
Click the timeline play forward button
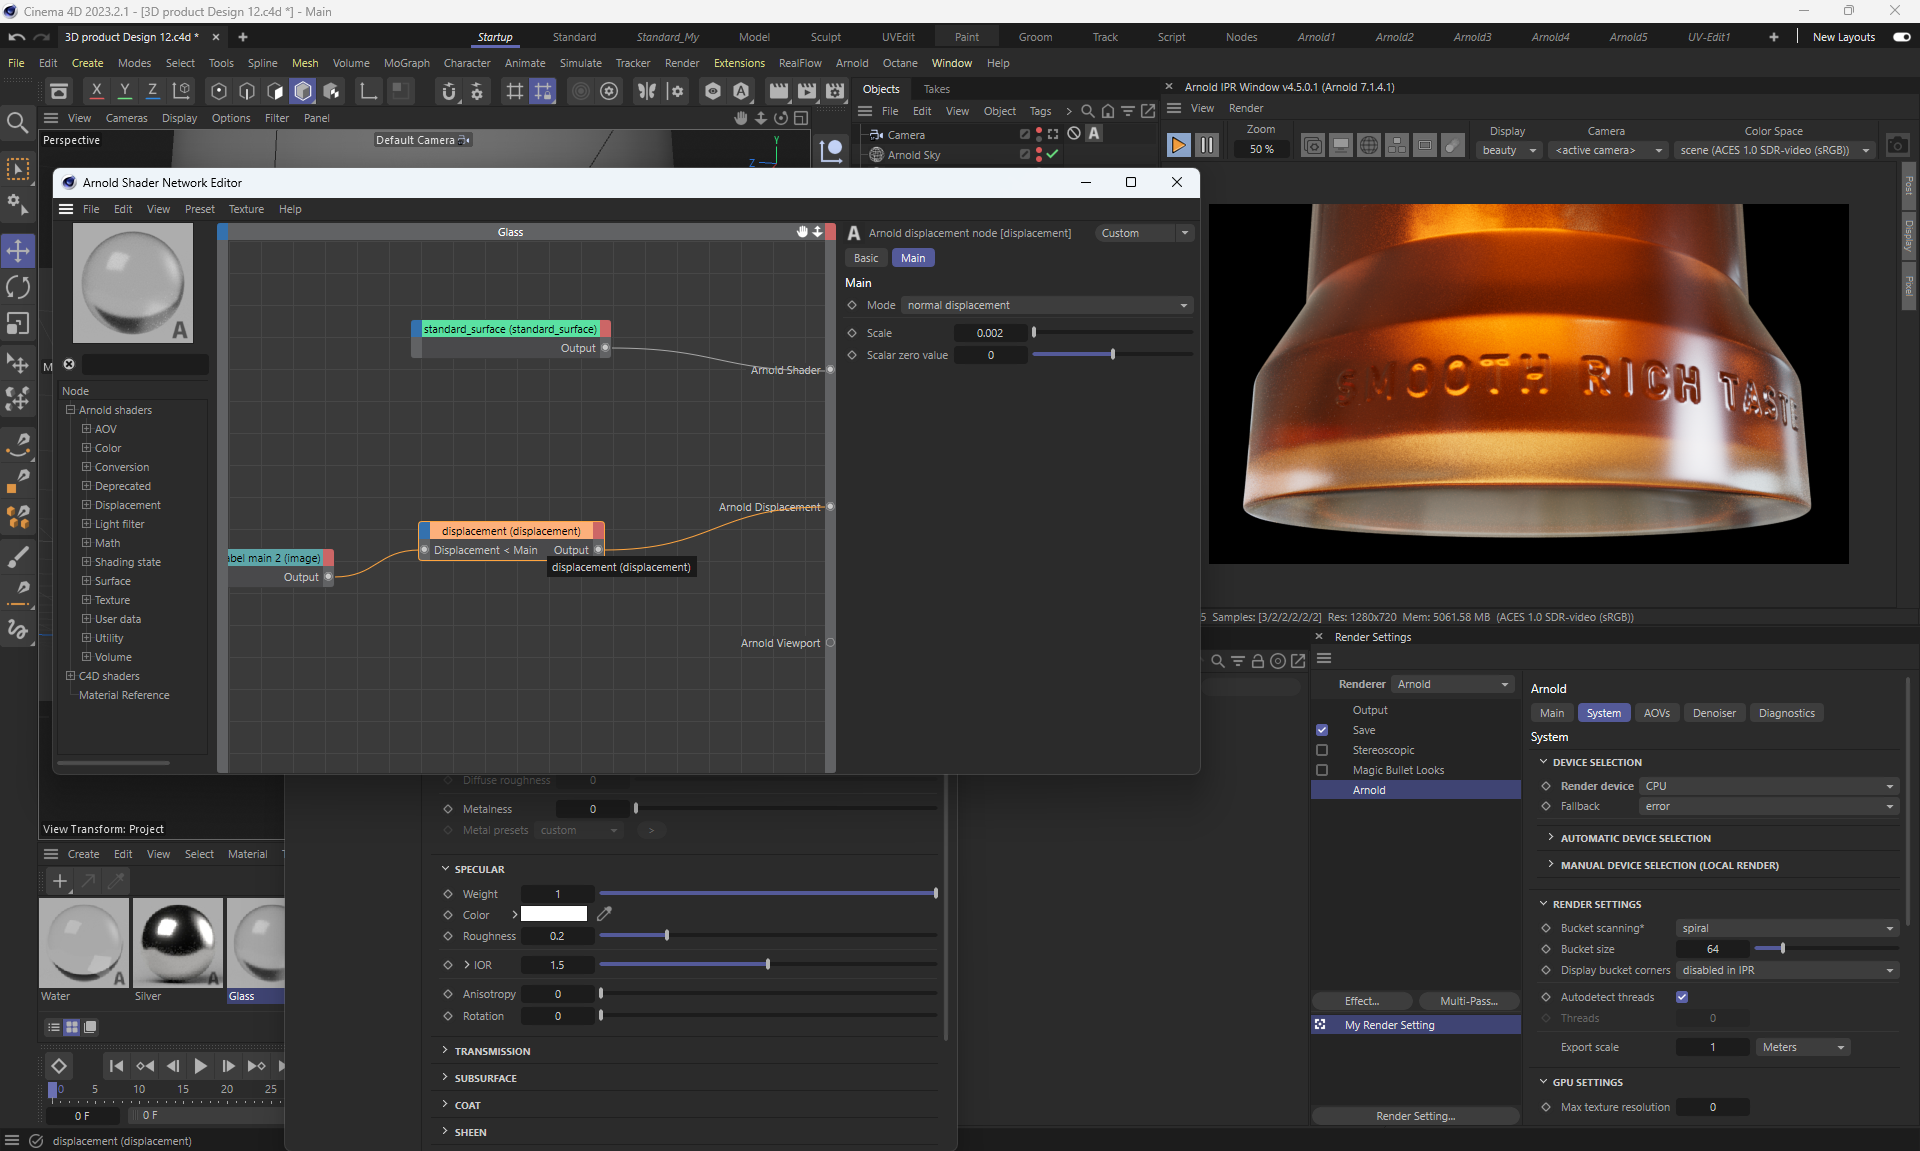(x=200, y=1066)
